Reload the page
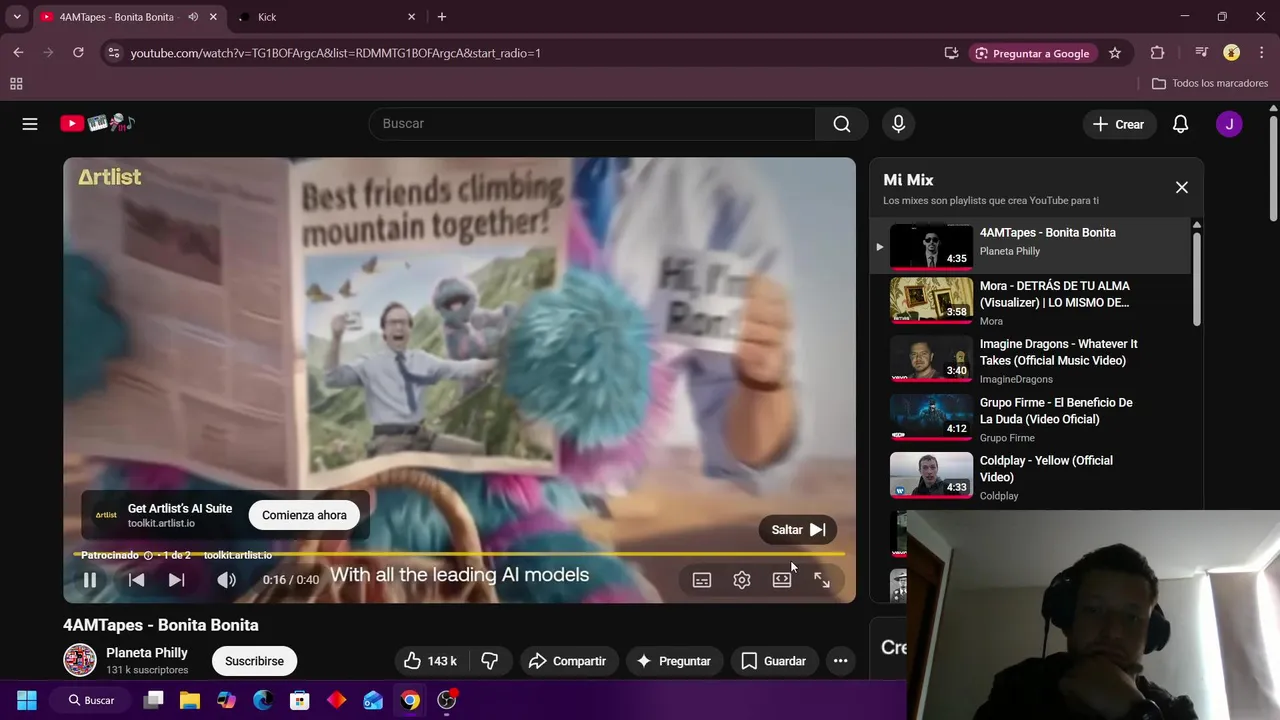Screen dimensions: 1280x720 78,53
